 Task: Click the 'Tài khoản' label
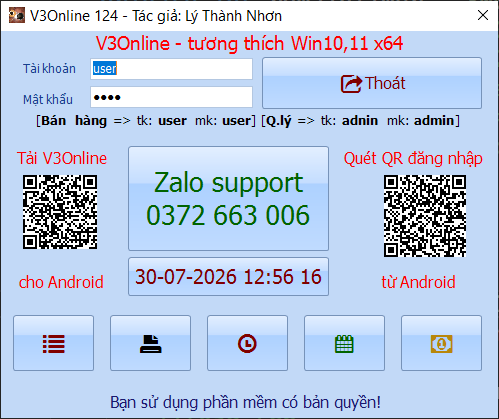click(49, 69)
